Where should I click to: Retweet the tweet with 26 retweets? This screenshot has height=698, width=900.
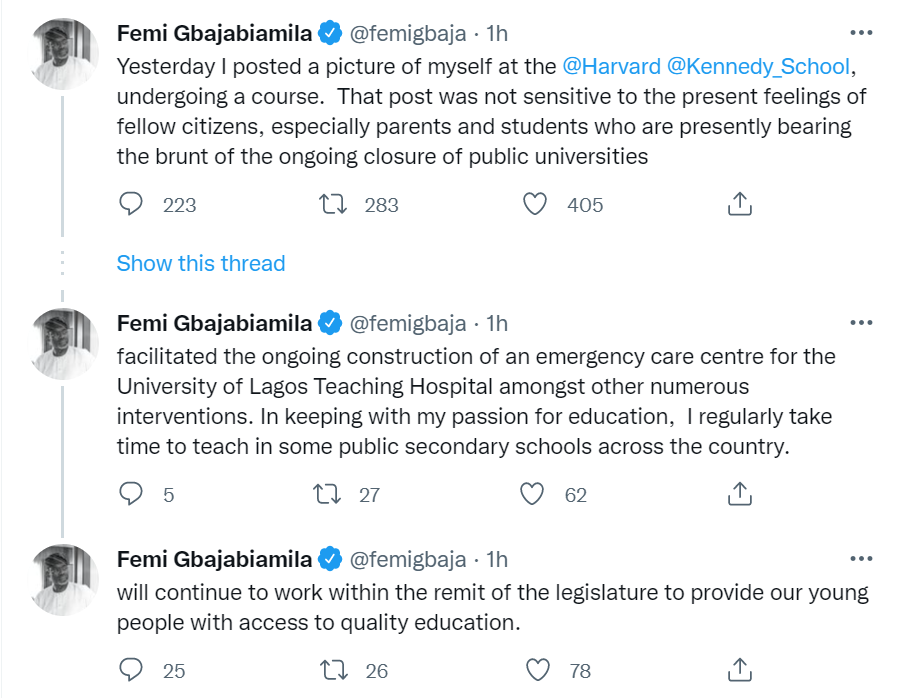pyautogui.click(x=329, y=670)
